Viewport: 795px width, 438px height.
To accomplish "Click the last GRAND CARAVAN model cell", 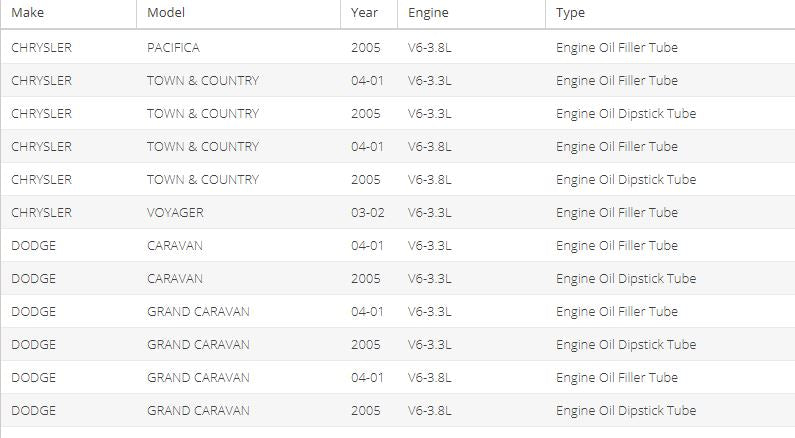I will tap(198, 410).
